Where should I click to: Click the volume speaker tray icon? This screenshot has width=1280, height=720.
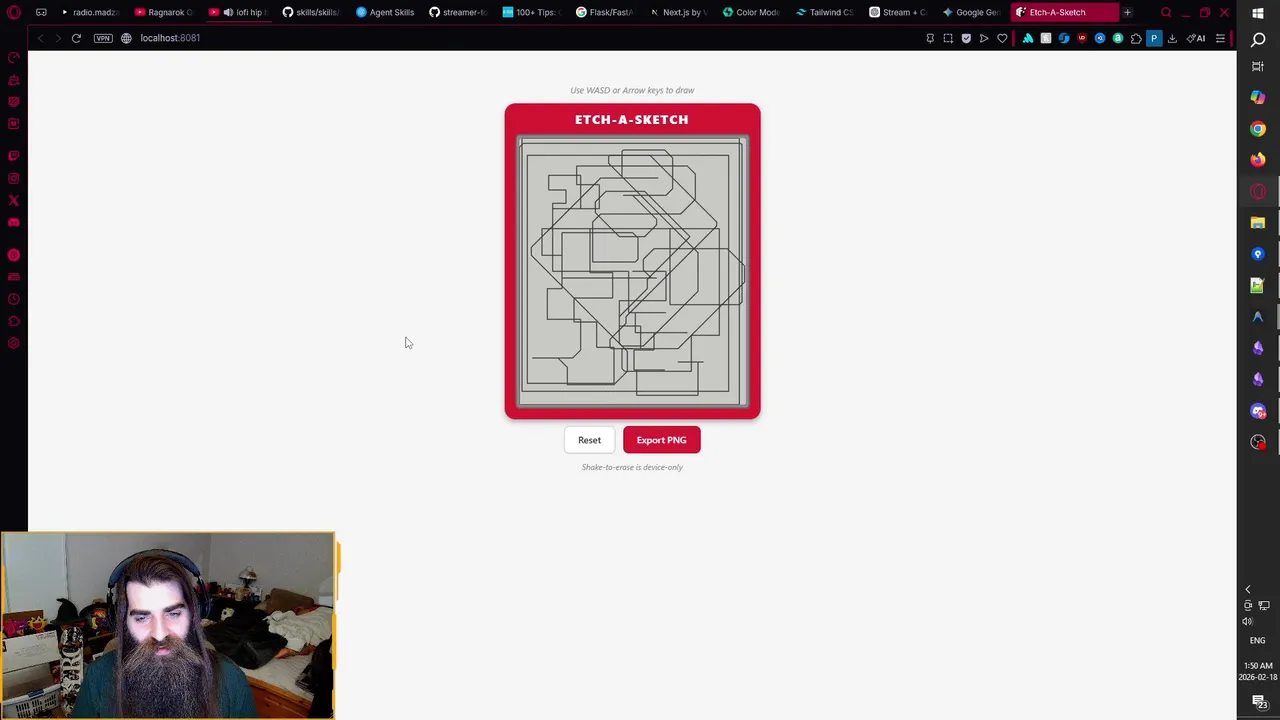coord(1247,621)
